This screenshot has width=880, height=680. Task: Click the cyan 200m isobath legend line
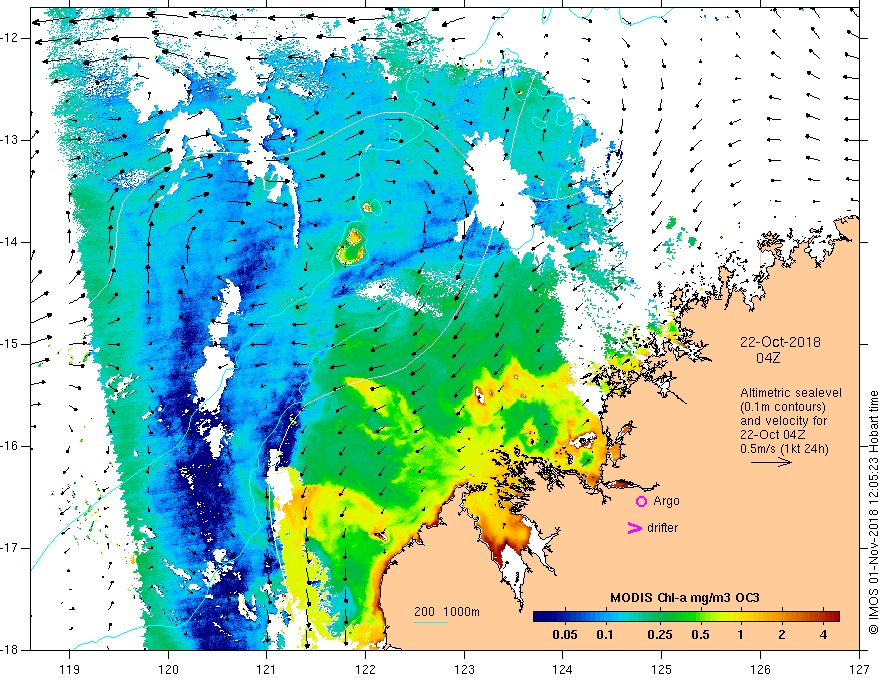[430, 622]
